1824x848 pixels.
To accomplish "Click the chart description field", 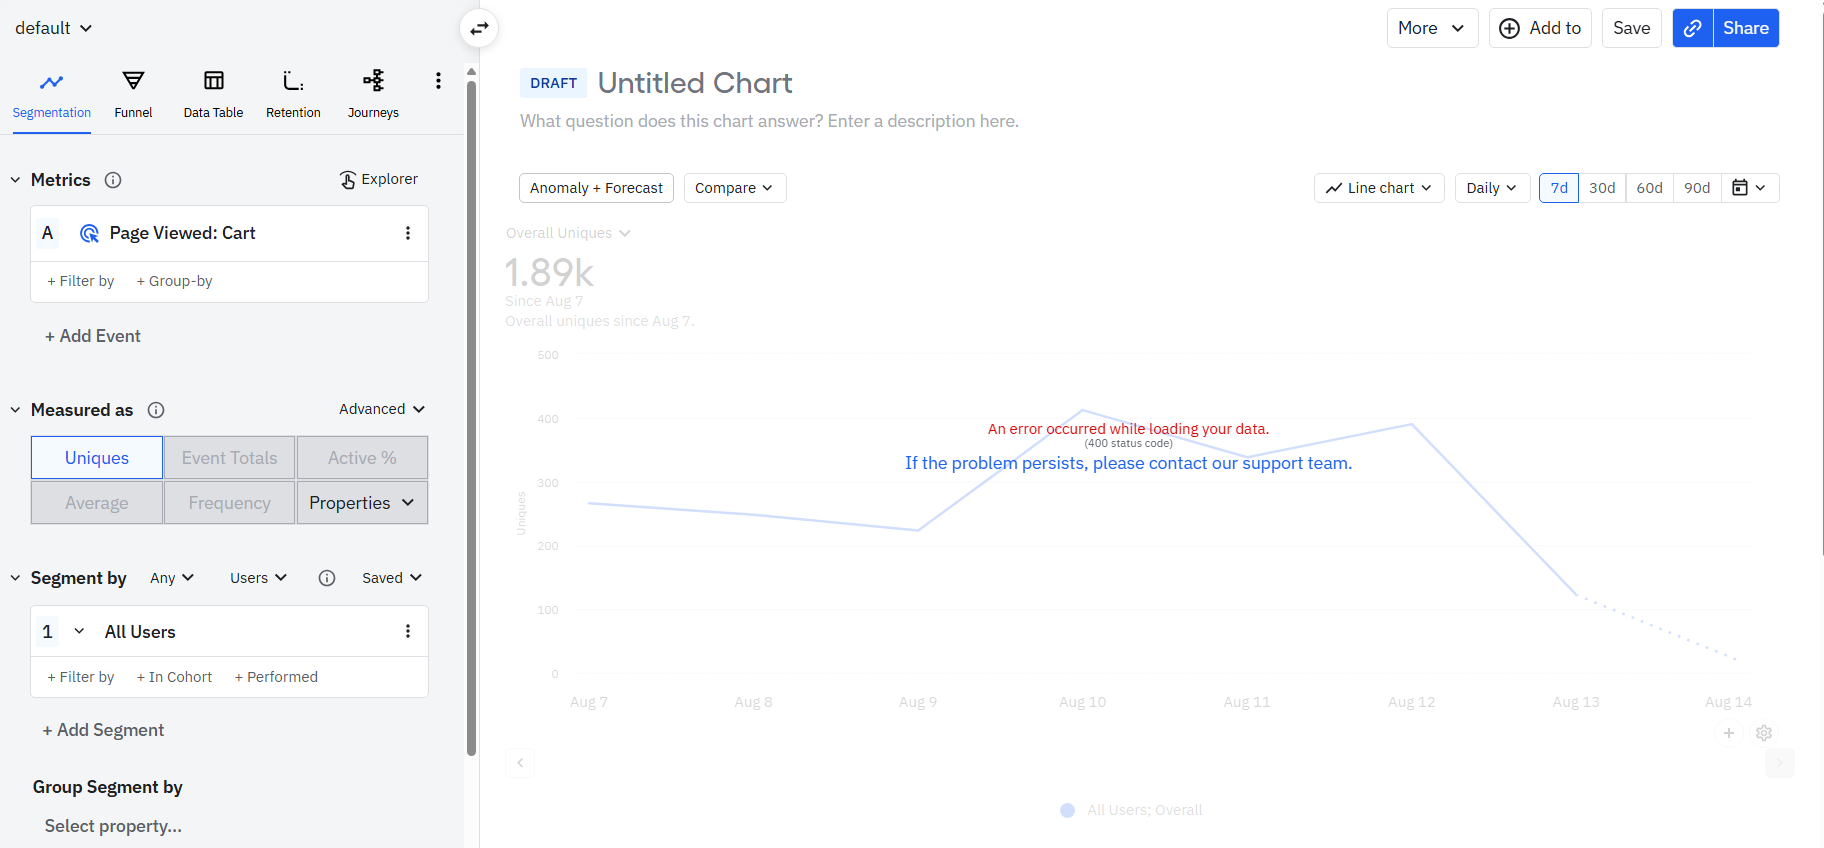I will [769, 121].
